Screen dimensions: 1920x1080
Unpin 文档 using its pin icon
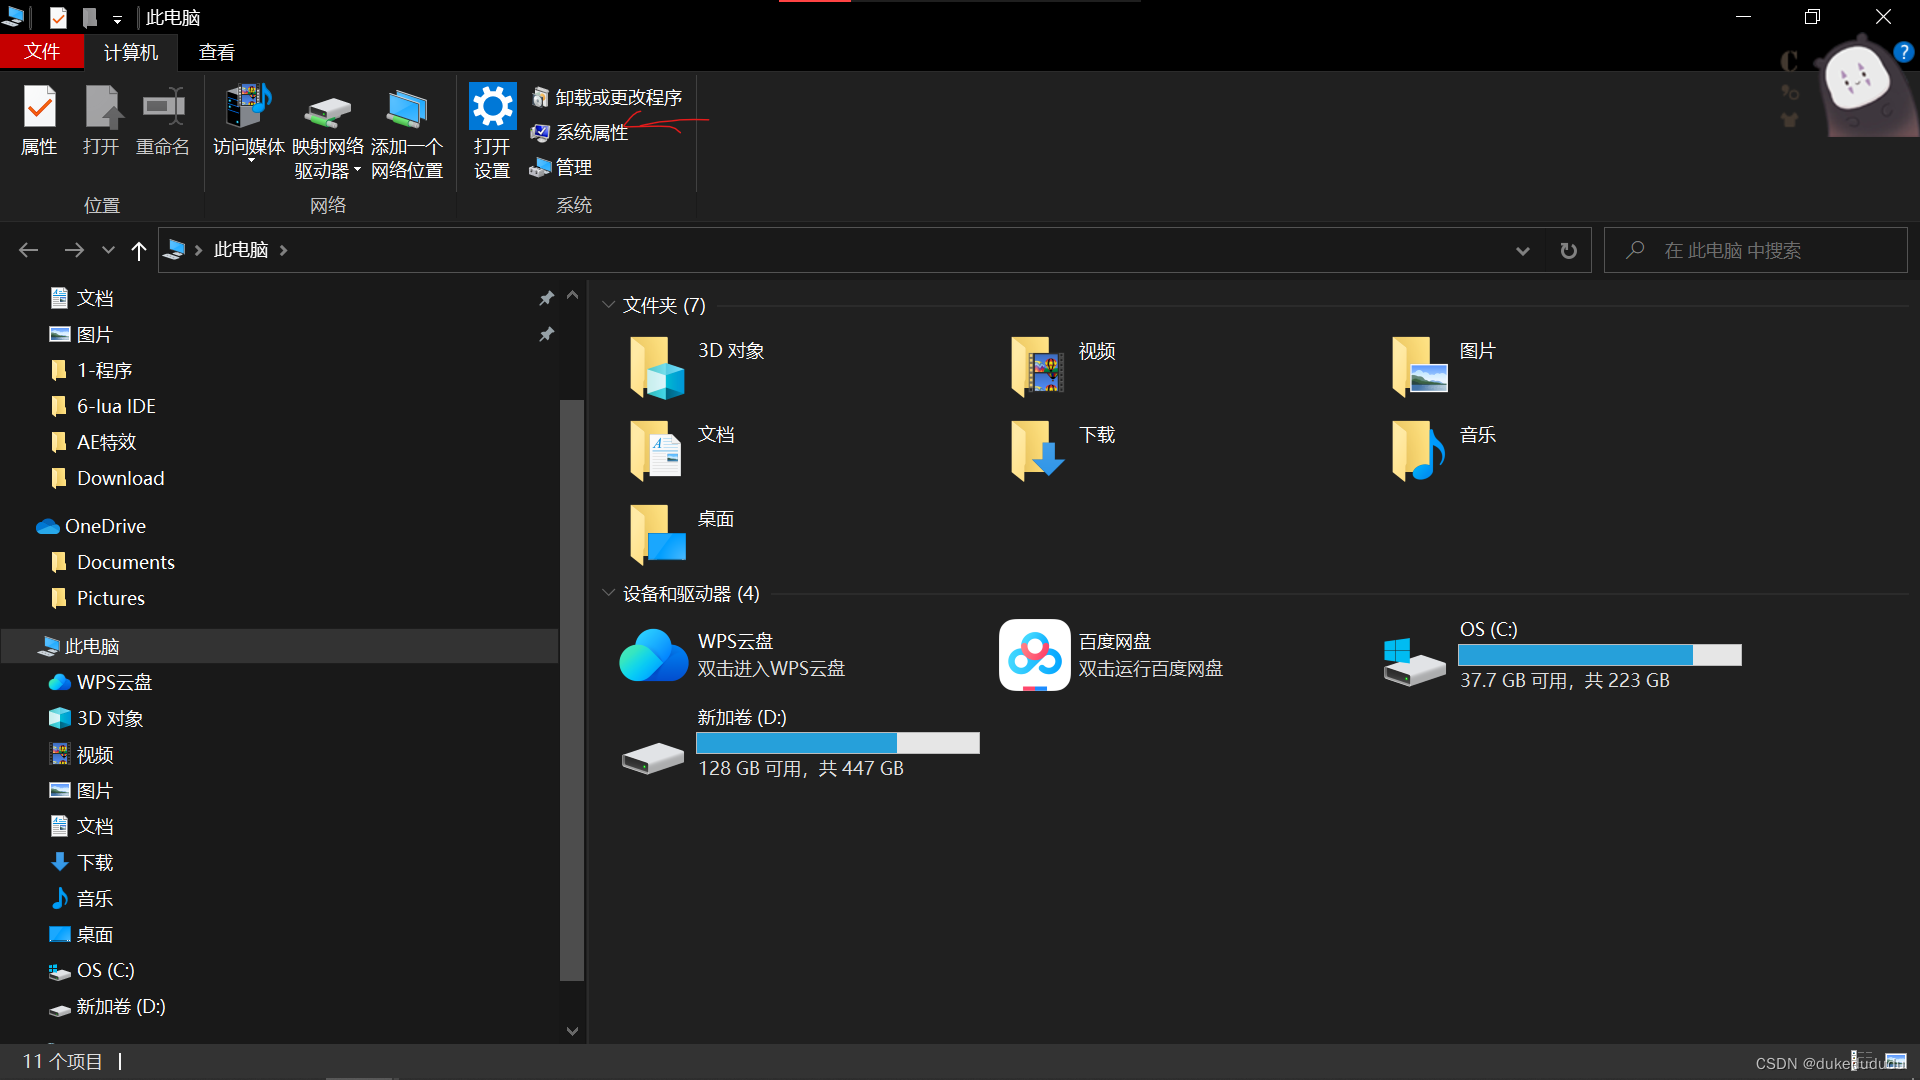546,298
